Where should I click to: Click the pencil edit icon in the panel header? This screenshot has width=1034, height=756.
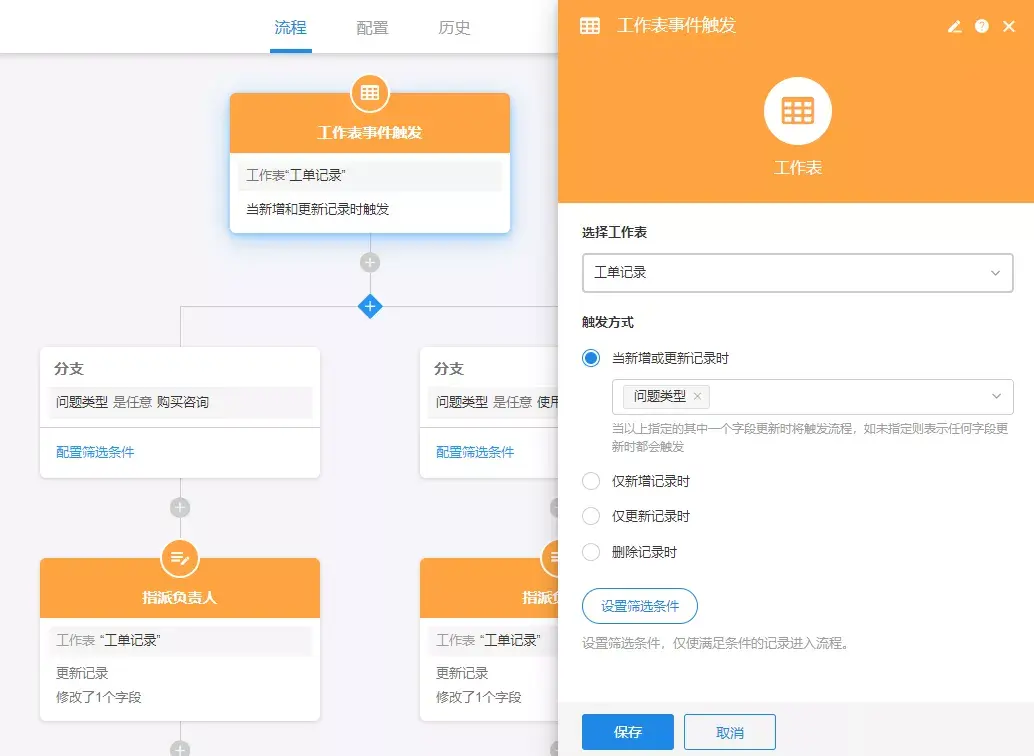(954, 27)
